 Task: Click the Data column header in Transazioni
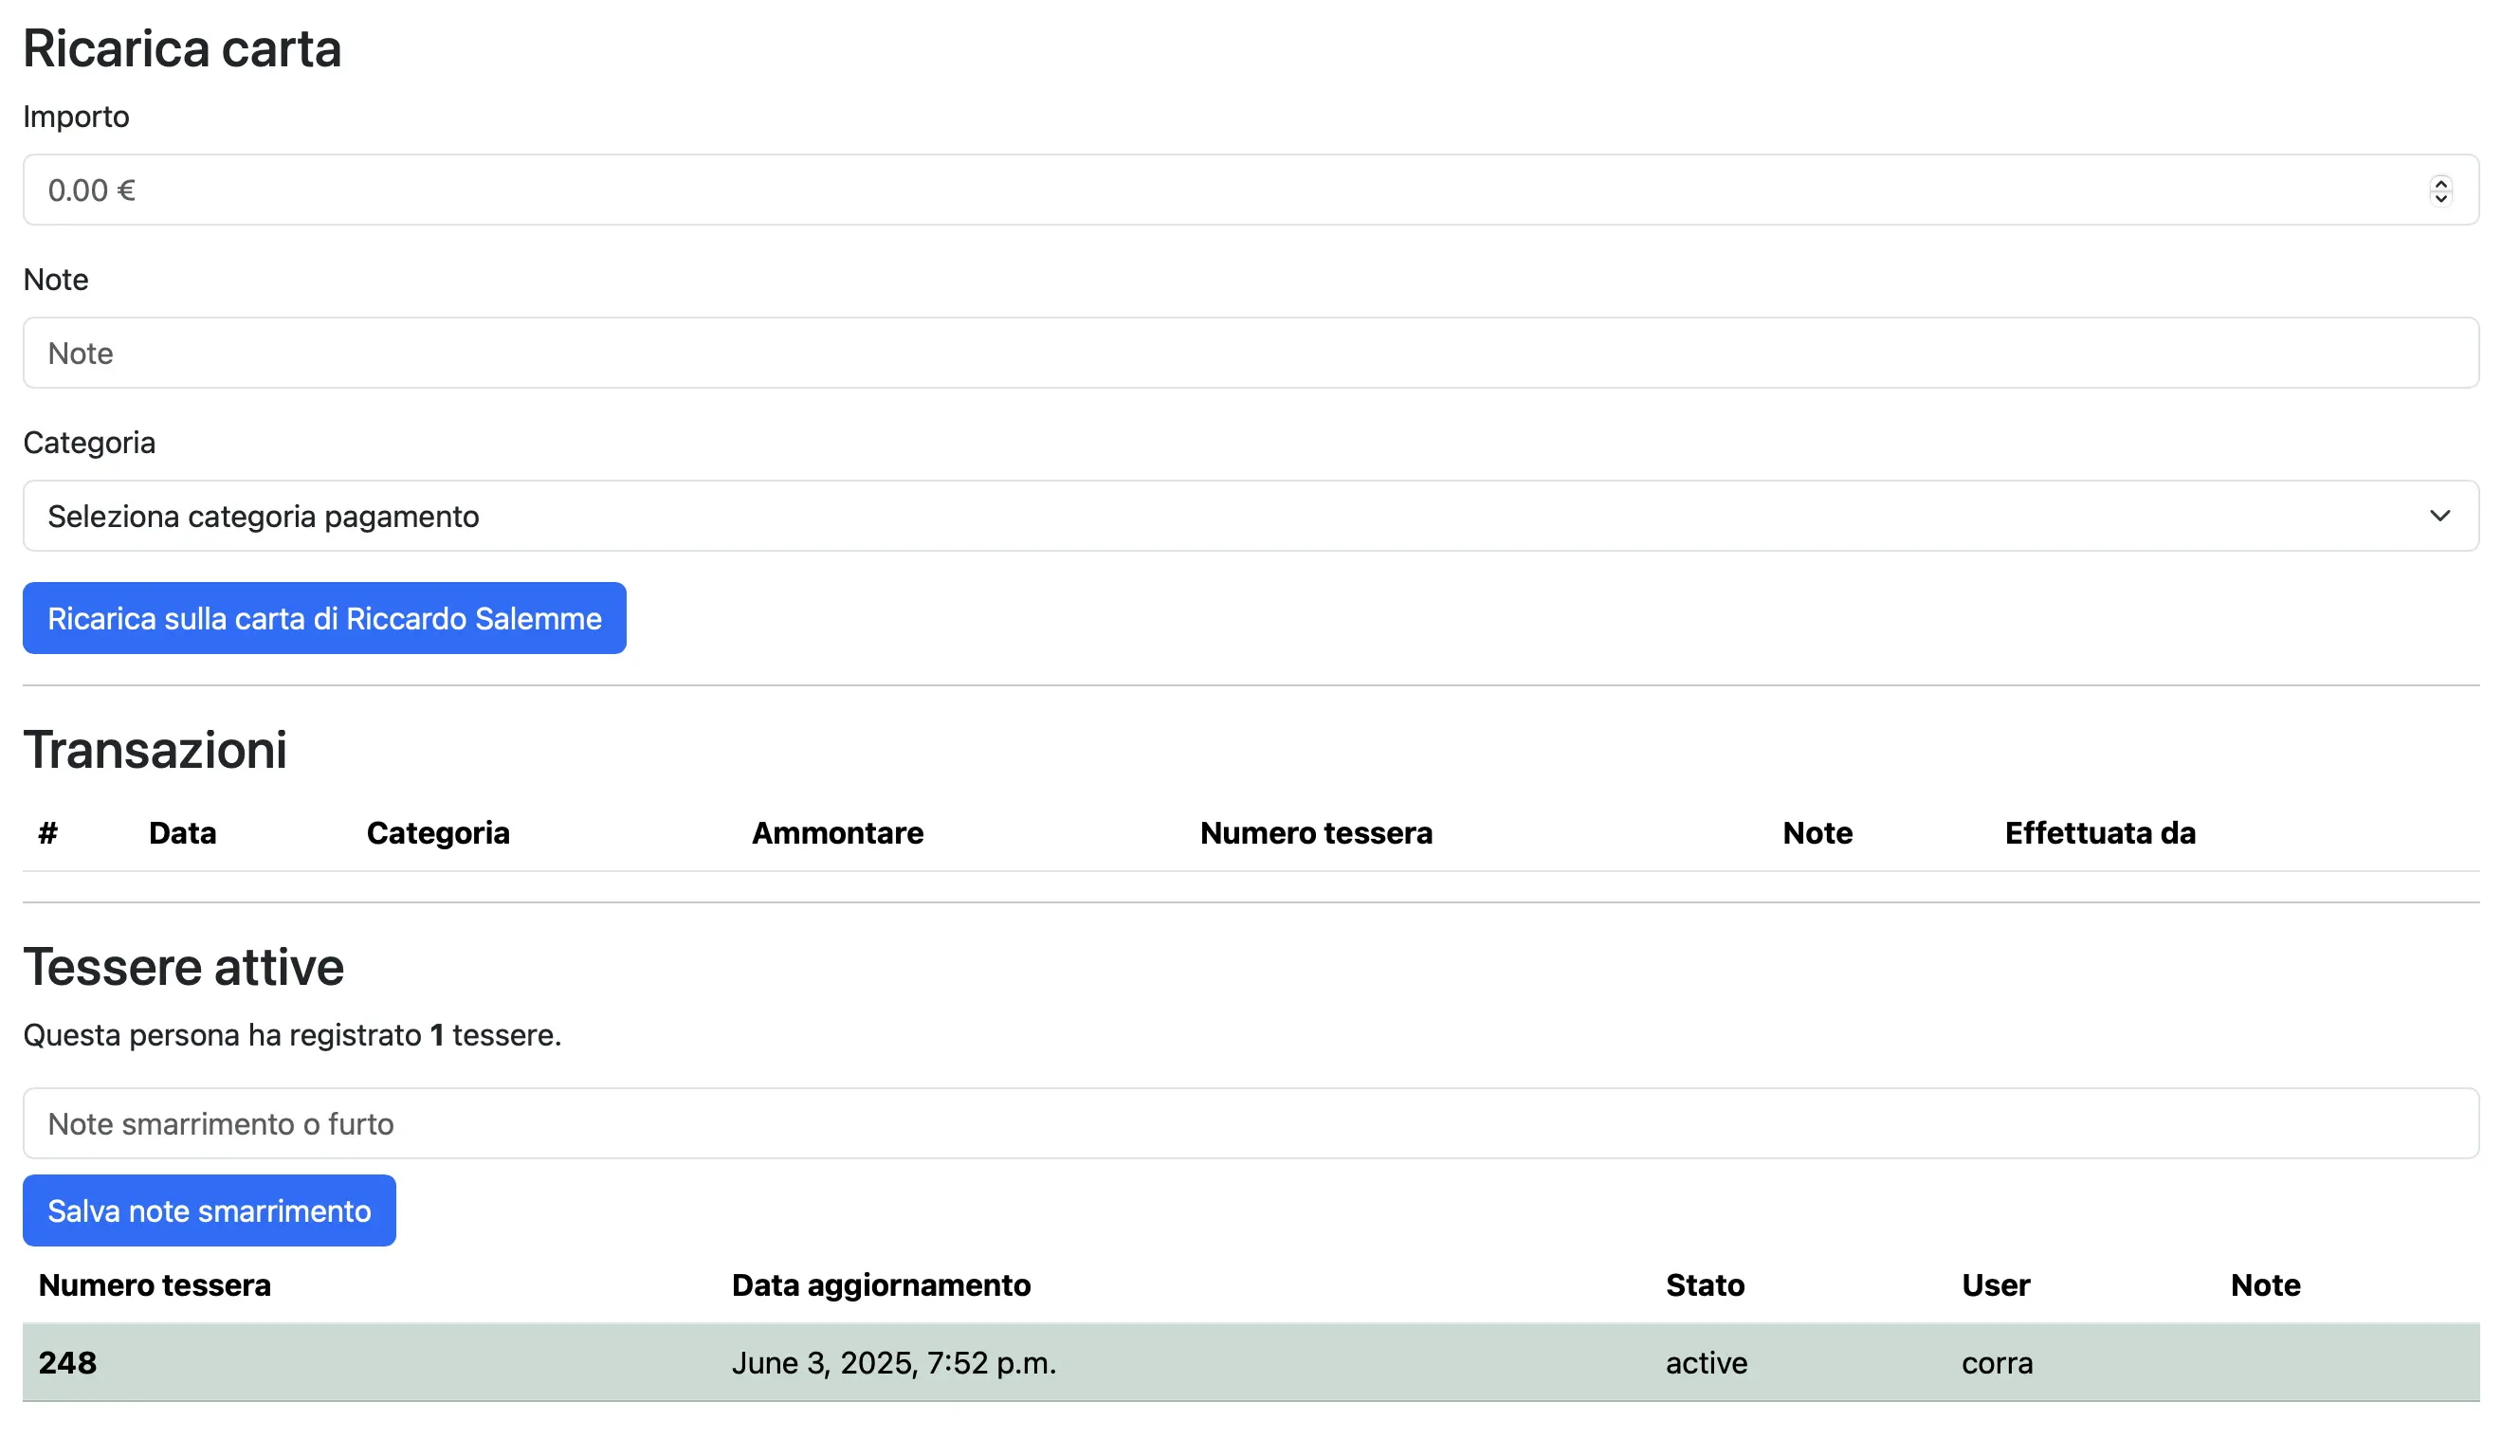click(182, 833)
